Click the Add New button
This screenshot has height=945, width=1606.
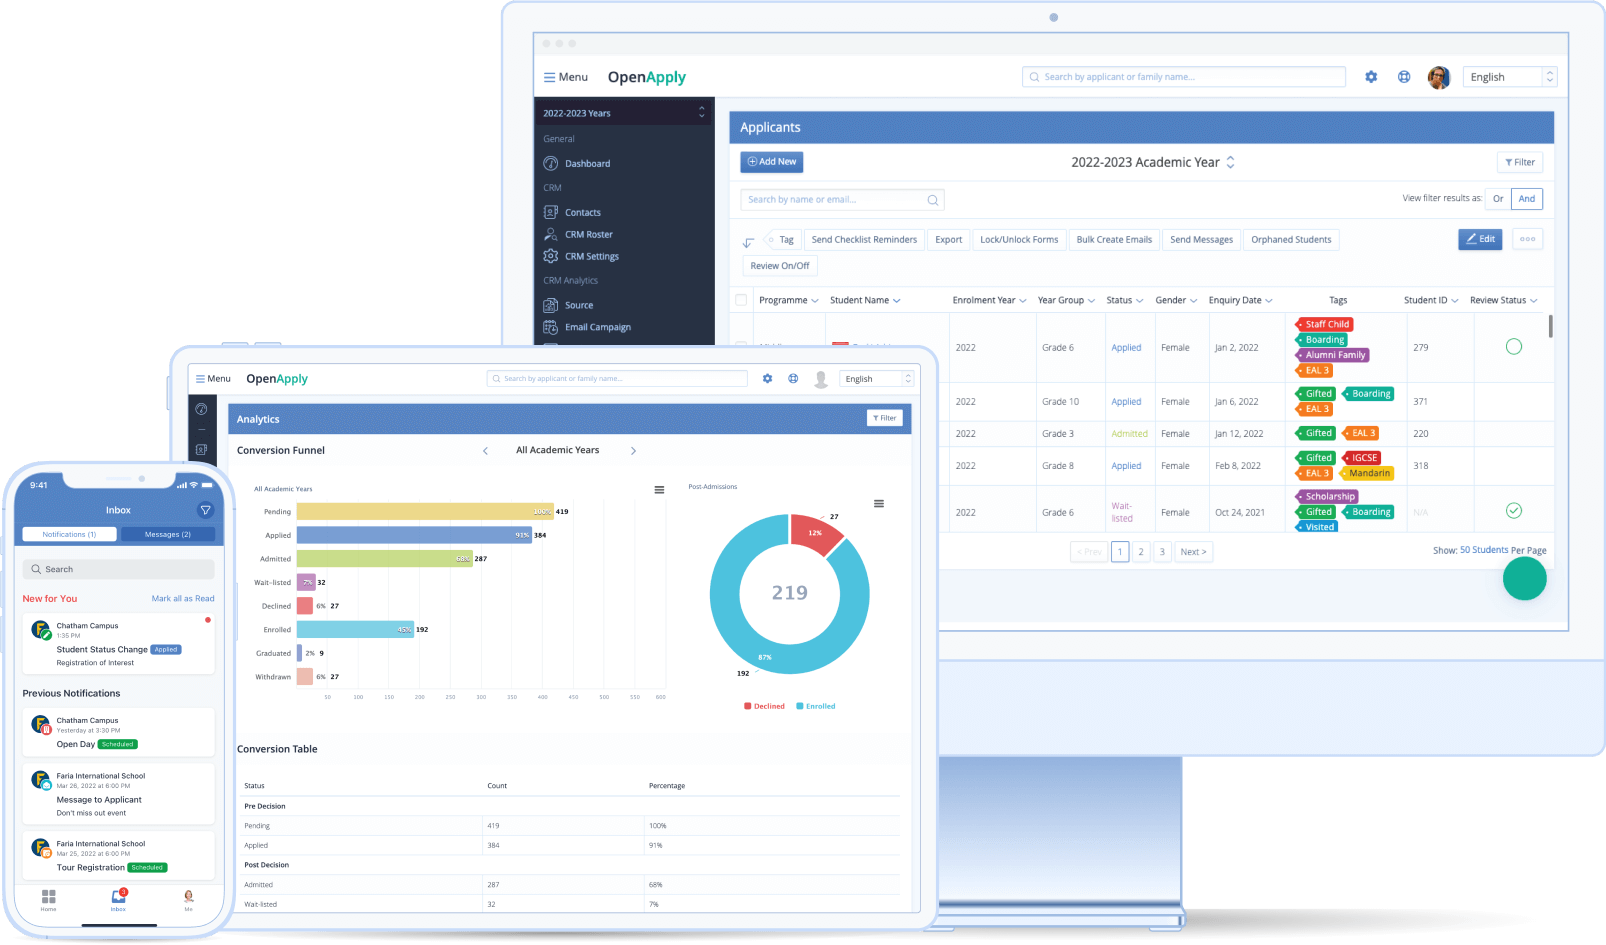(772, 162)
